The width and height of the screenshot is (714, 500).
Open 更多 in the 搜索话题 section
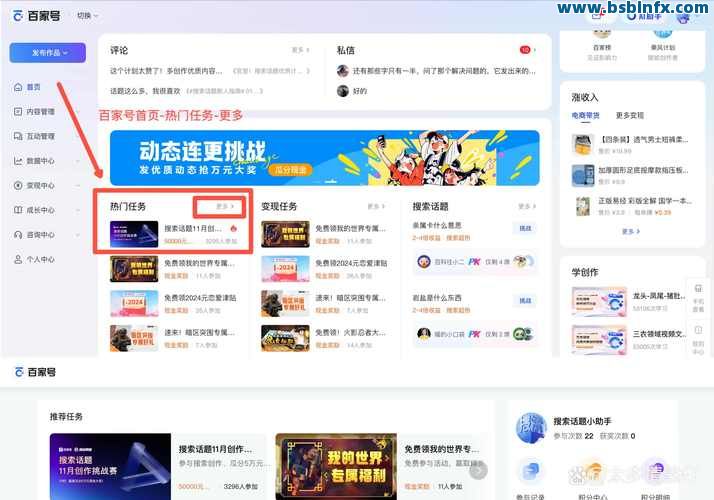pos(527,207)
